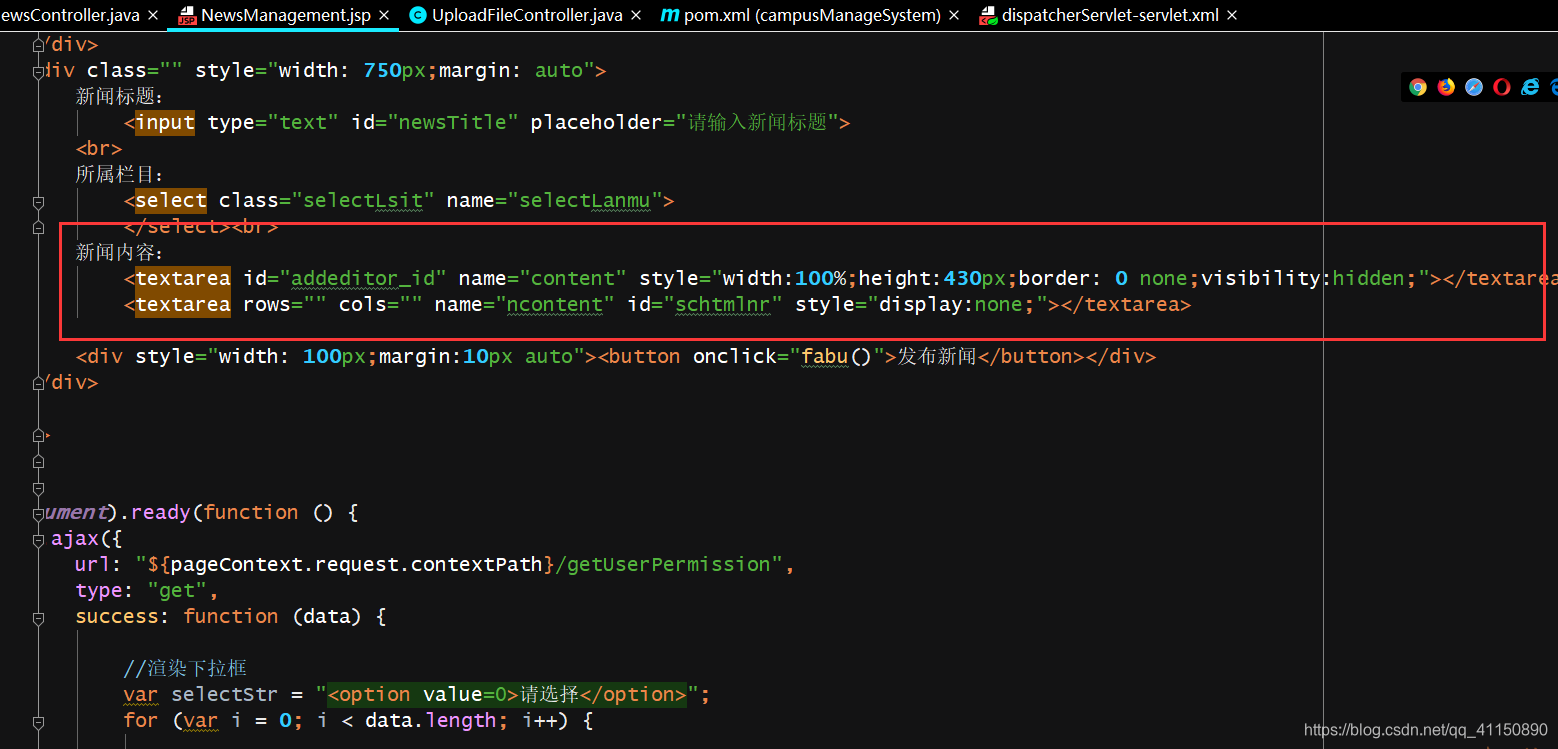Click the br tag under input line
Viewport: 1558px width, 749px height.
99,149
